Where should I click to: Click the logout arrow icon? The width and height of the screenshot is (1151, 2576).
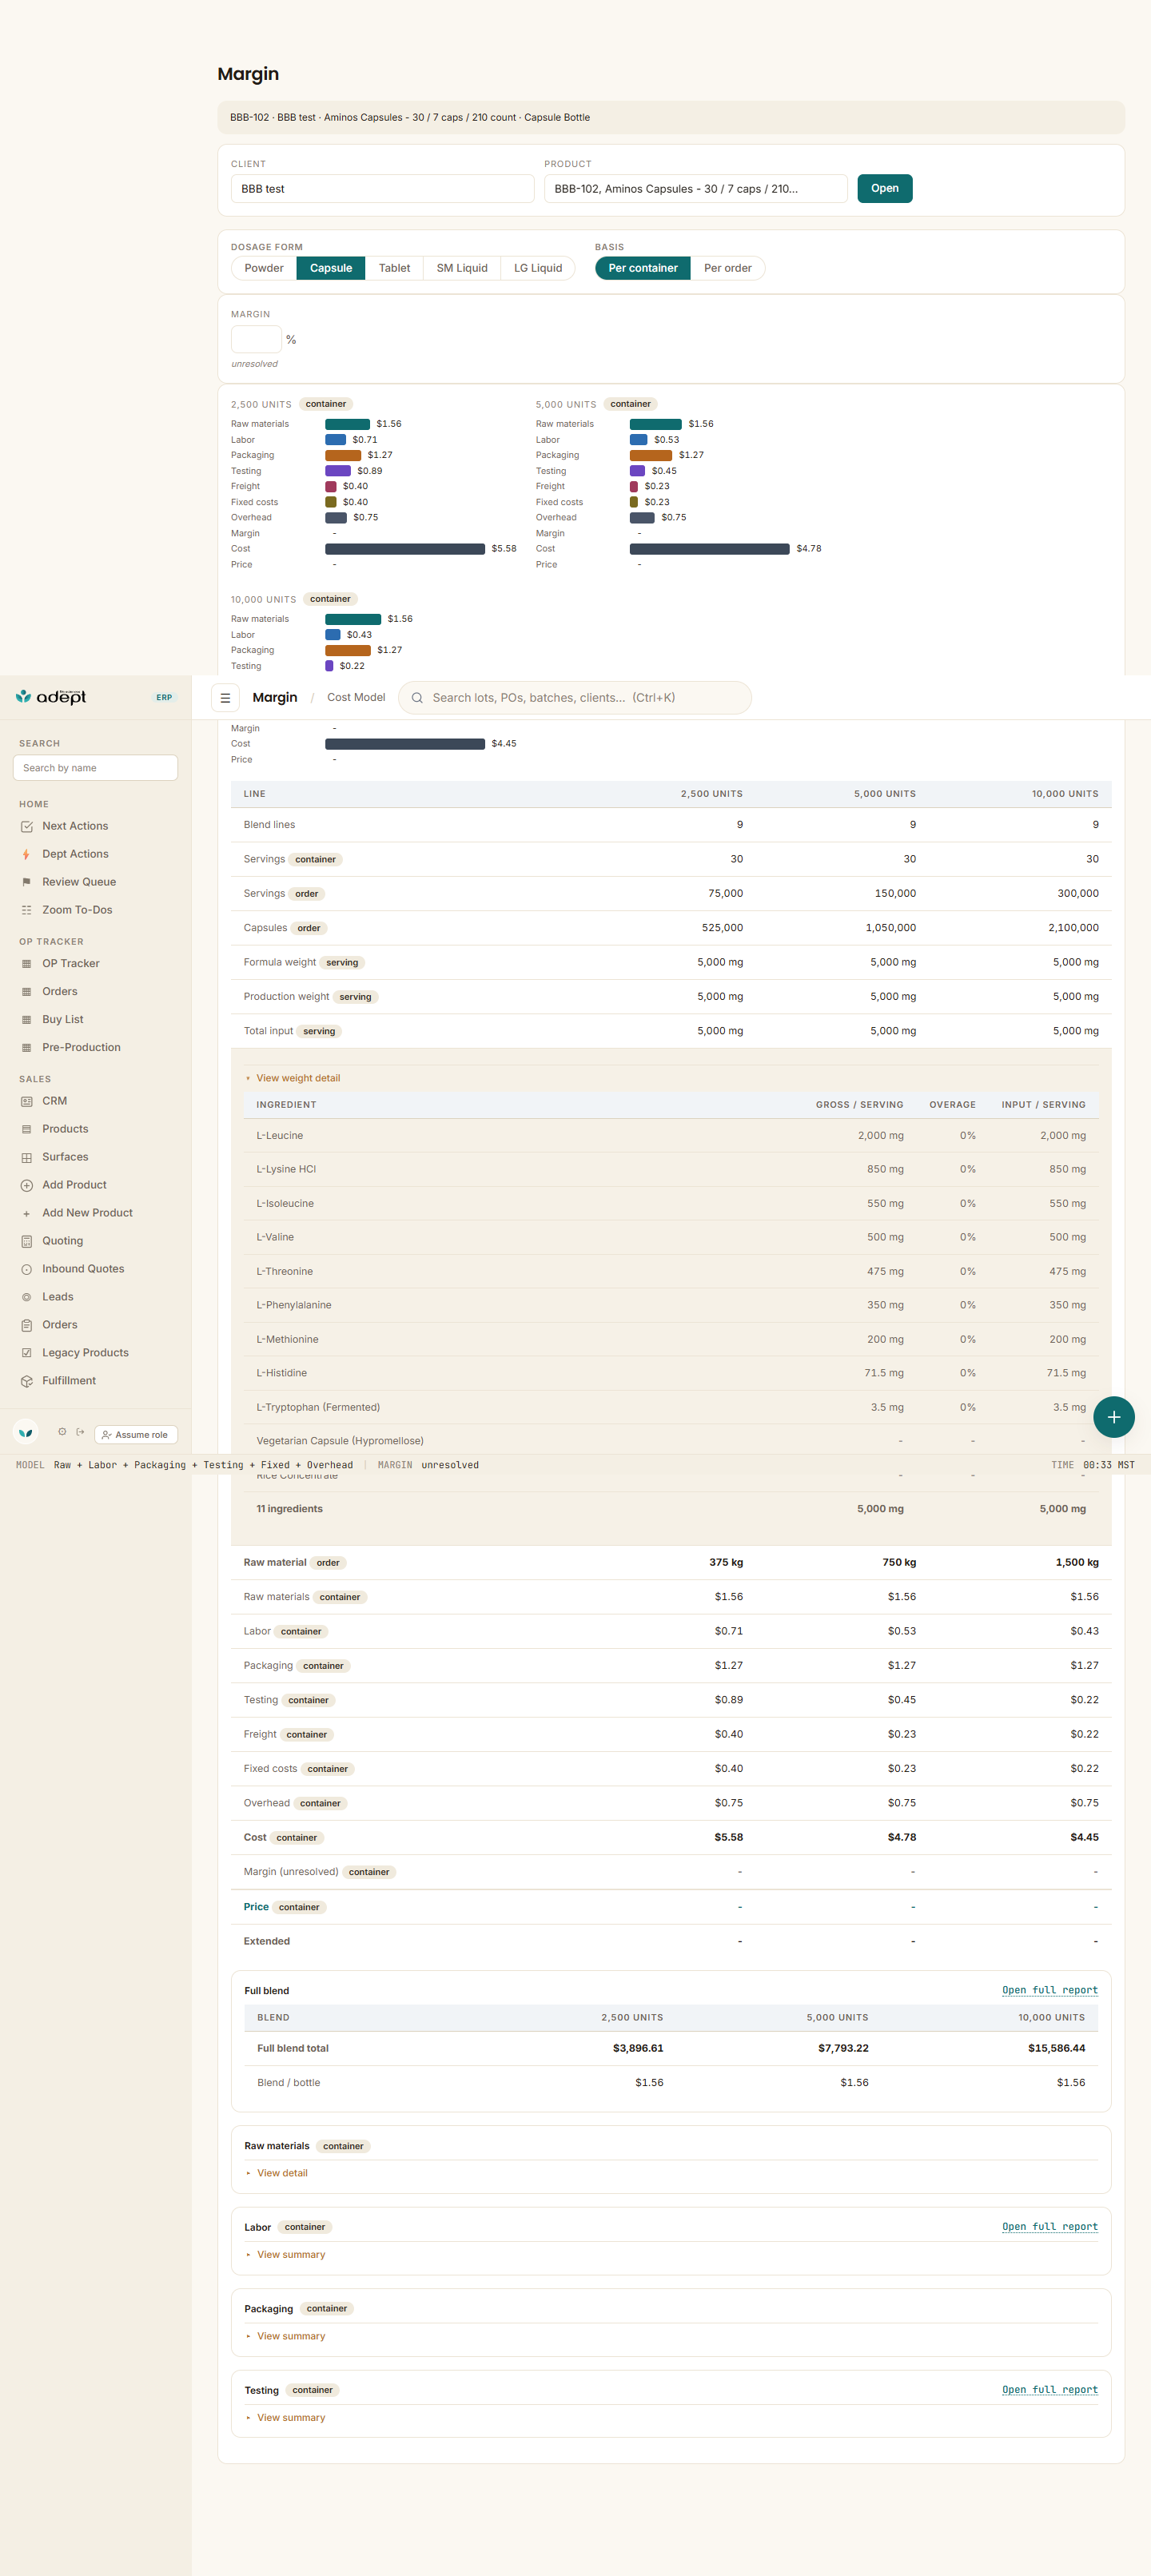point(81,1432)
